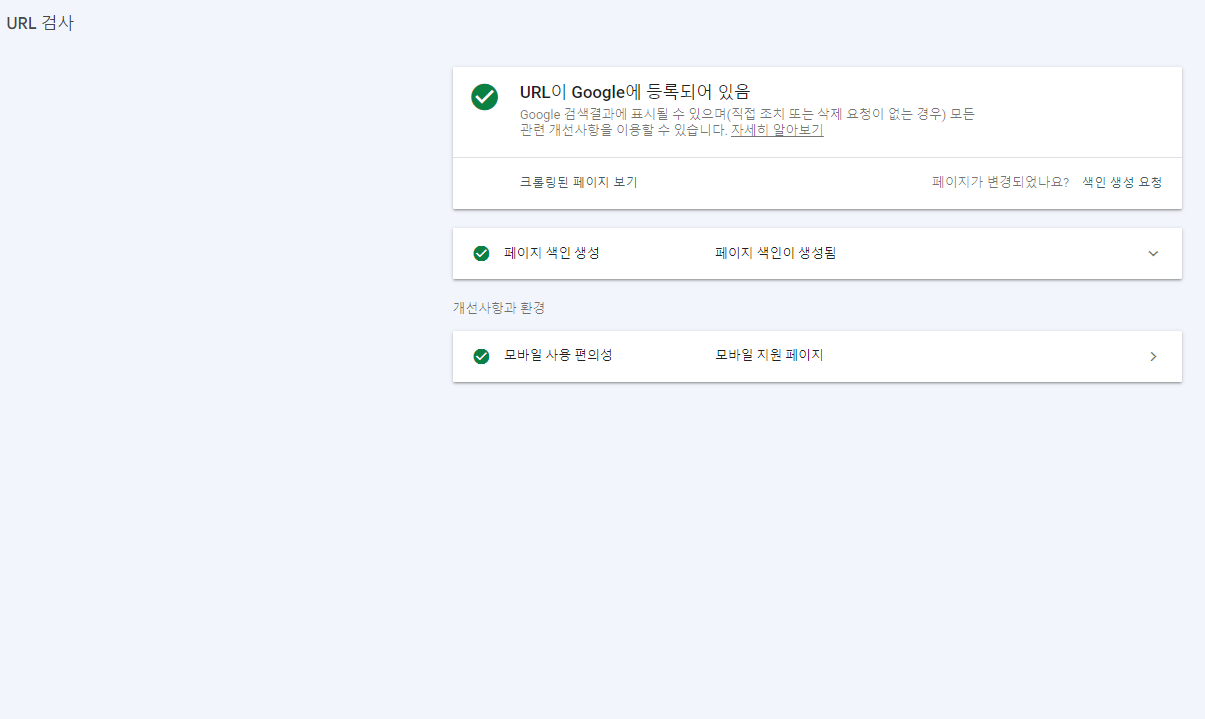Request indexing via 색인 생성 요청
Image resolution: width=1205 pixels, height=719 pixels.
tap(1122, 182)
